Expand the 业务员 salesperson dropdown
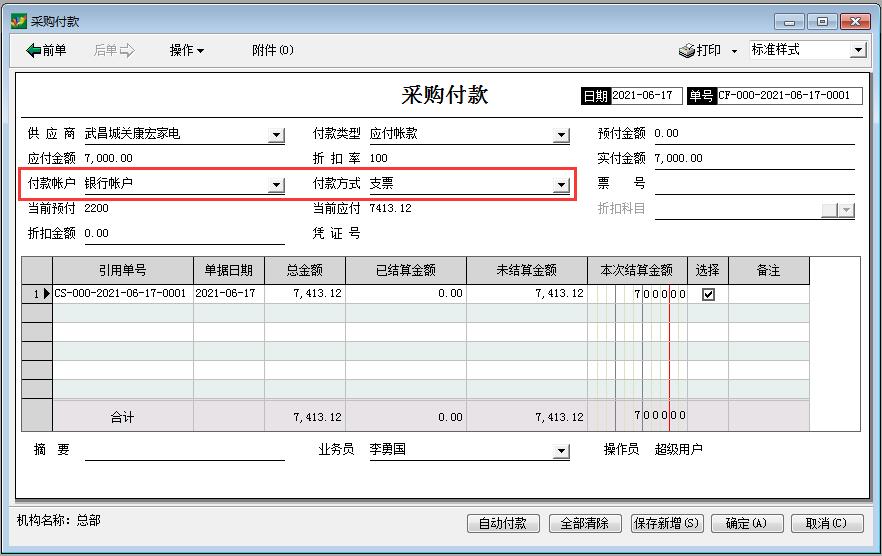882x556 pixels. [561, 451]
